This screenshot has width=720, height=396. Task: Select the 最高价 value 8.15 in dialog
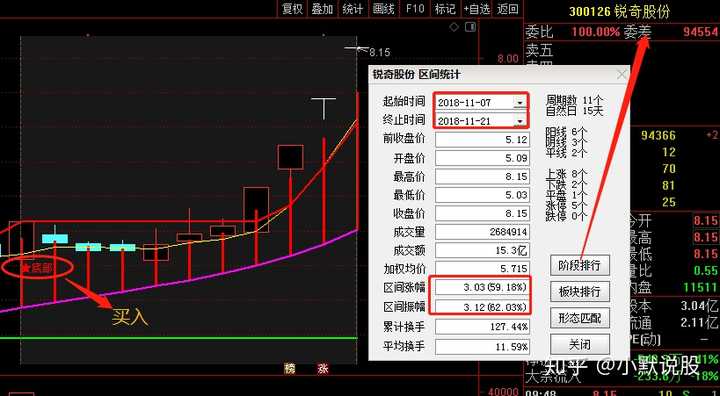click(x=482, y=176)
